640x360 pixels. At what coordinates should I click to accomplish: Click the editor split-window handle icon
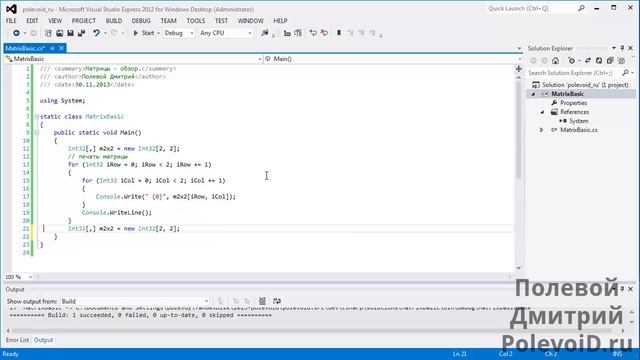pyautogui.click(x=519, y=69)
